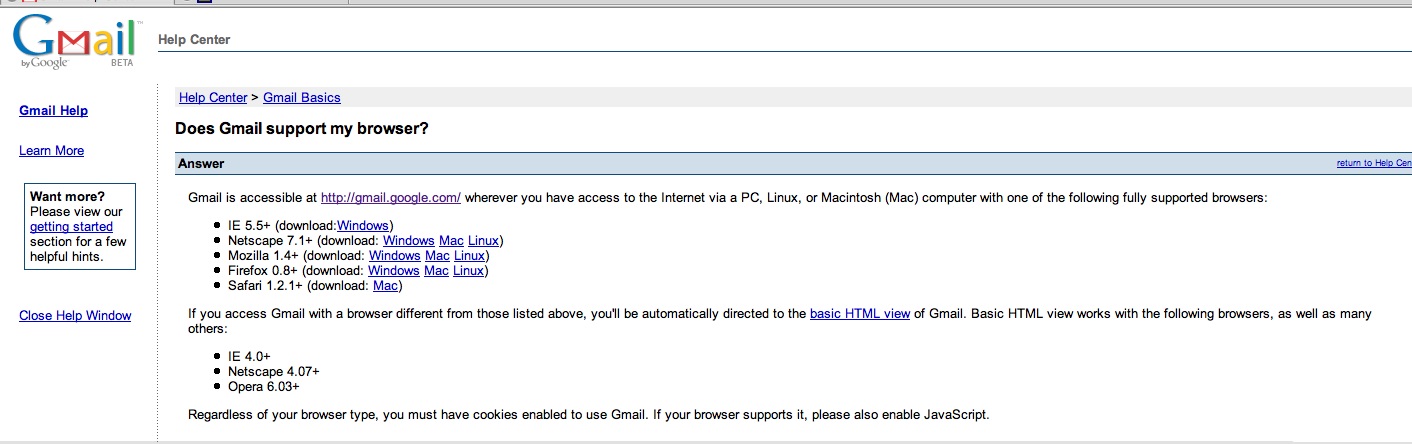The width and height of the screenshot is (1412, 444).
Task: Open the basic HTML view link
Action: tap(859, 314)
